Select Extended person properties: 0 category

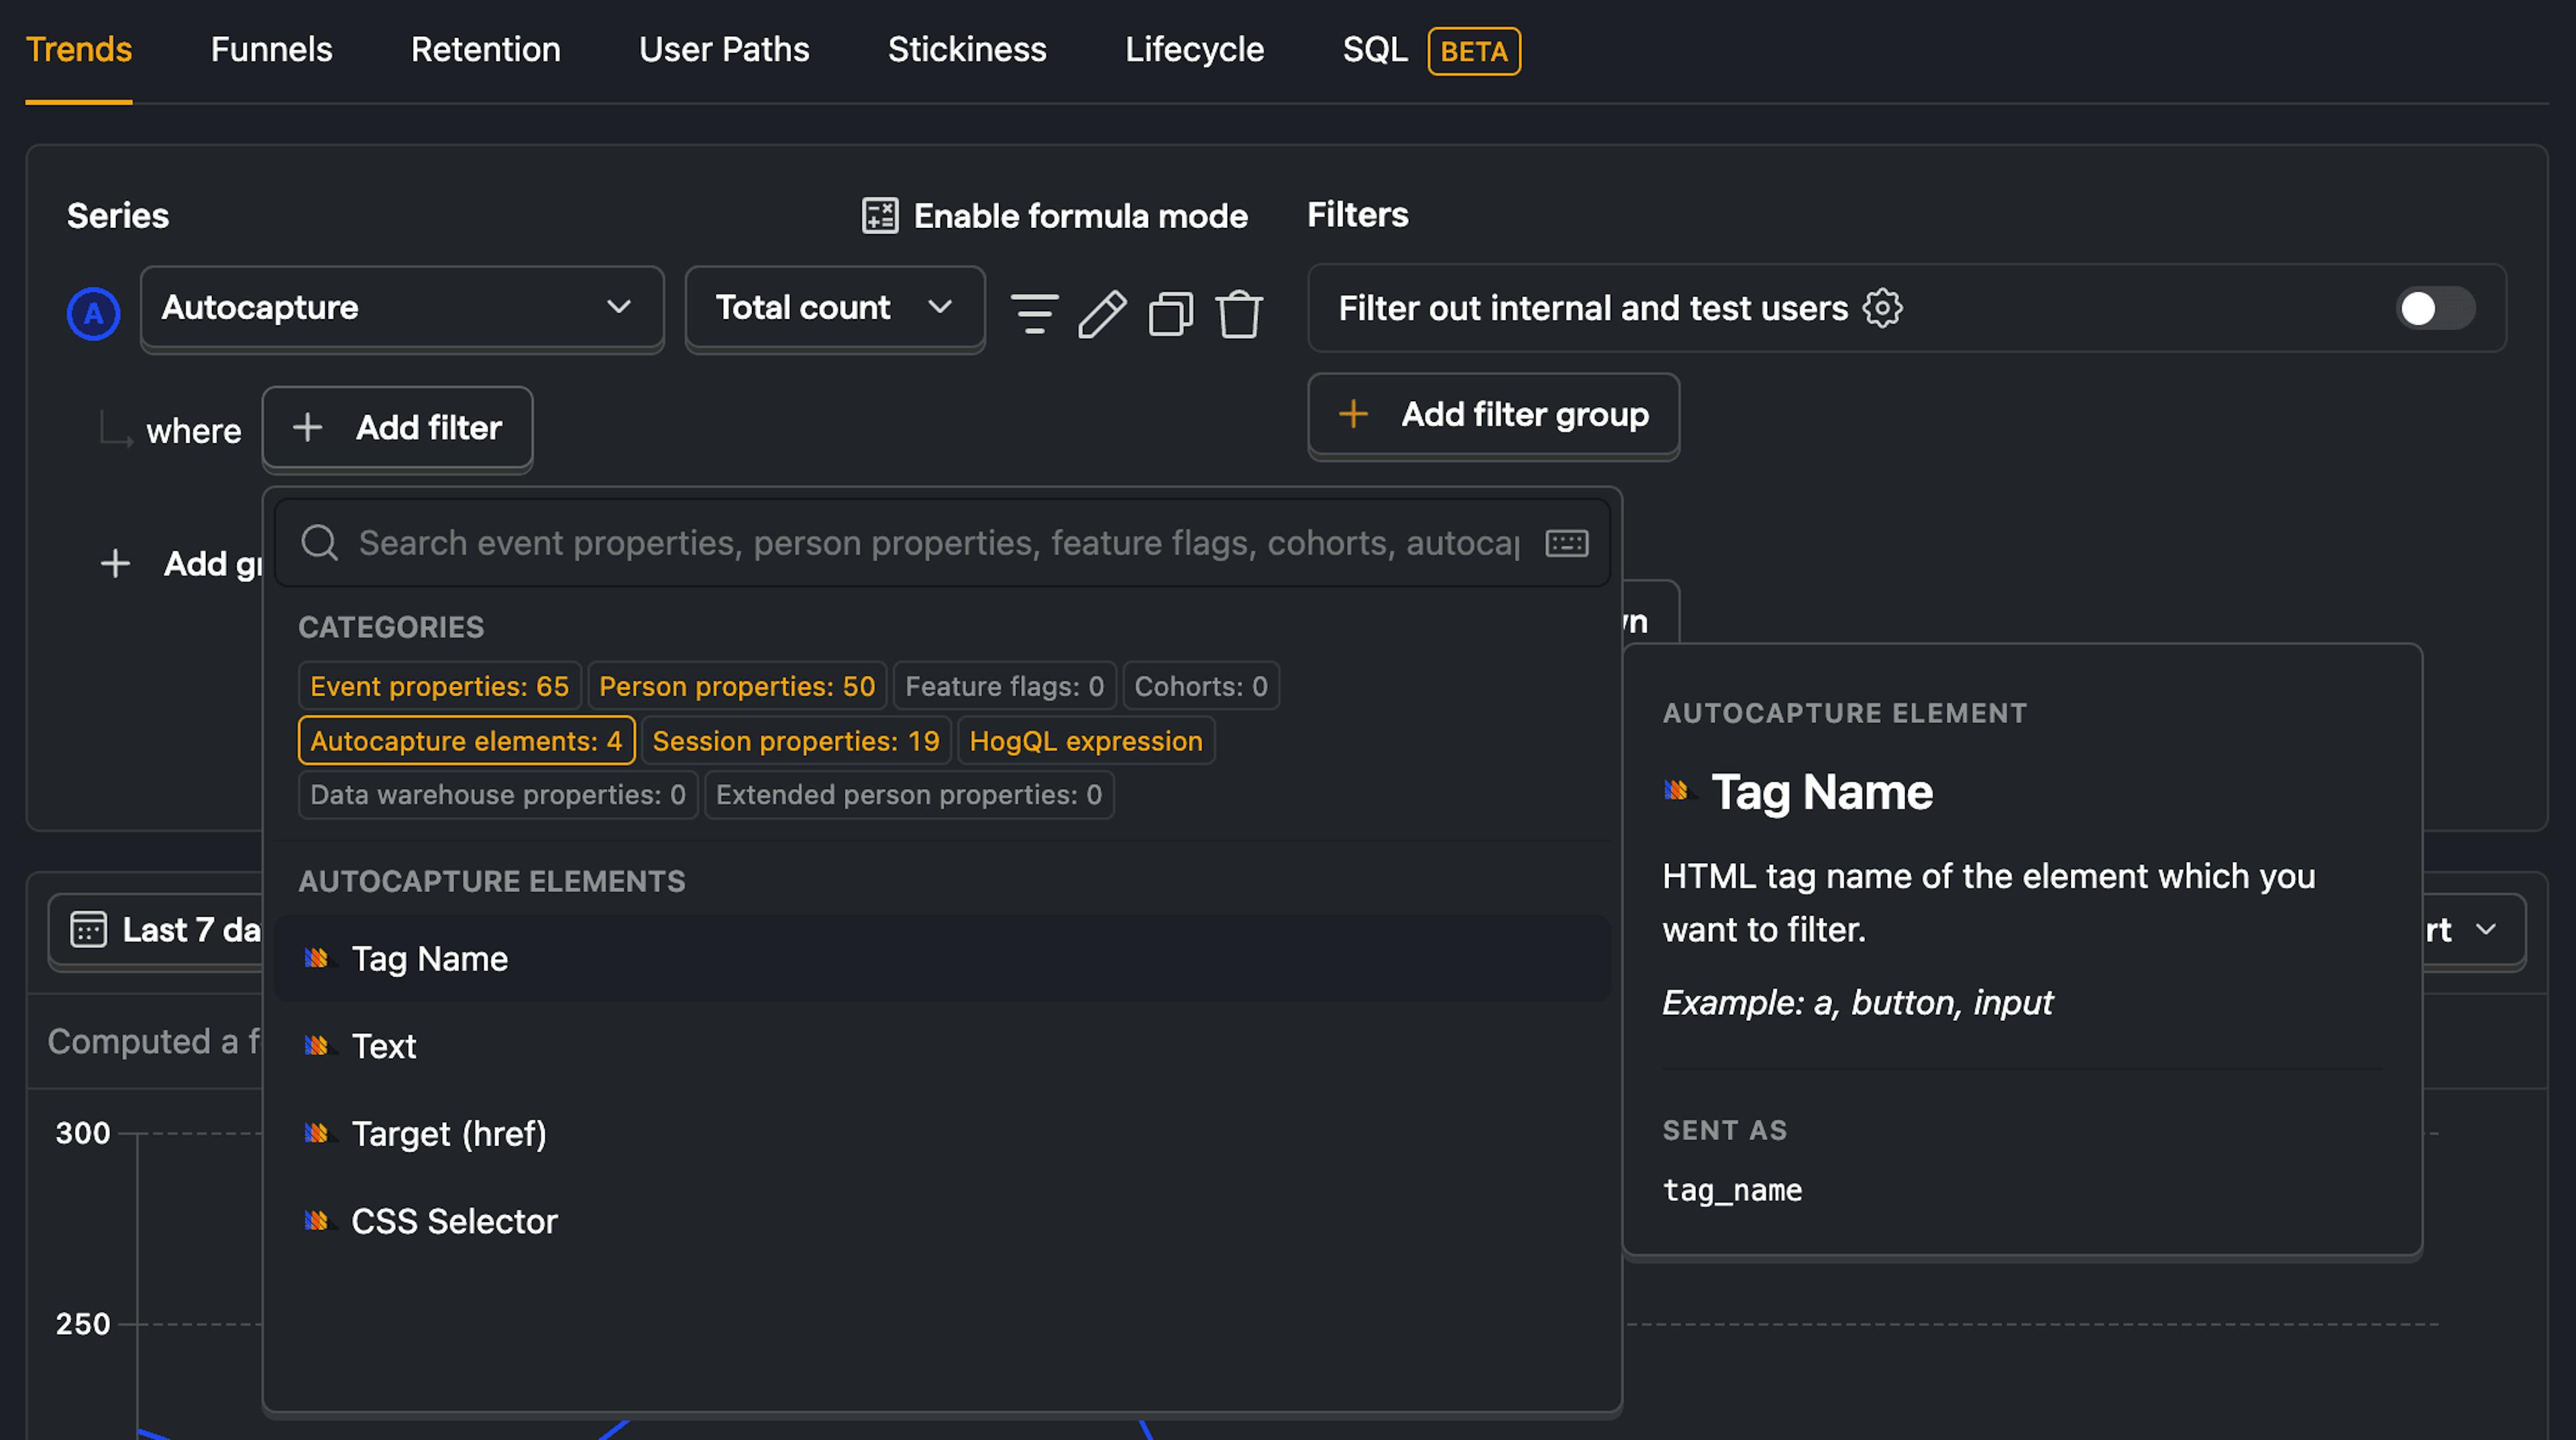pyautogui.click(x=909, y=795)
